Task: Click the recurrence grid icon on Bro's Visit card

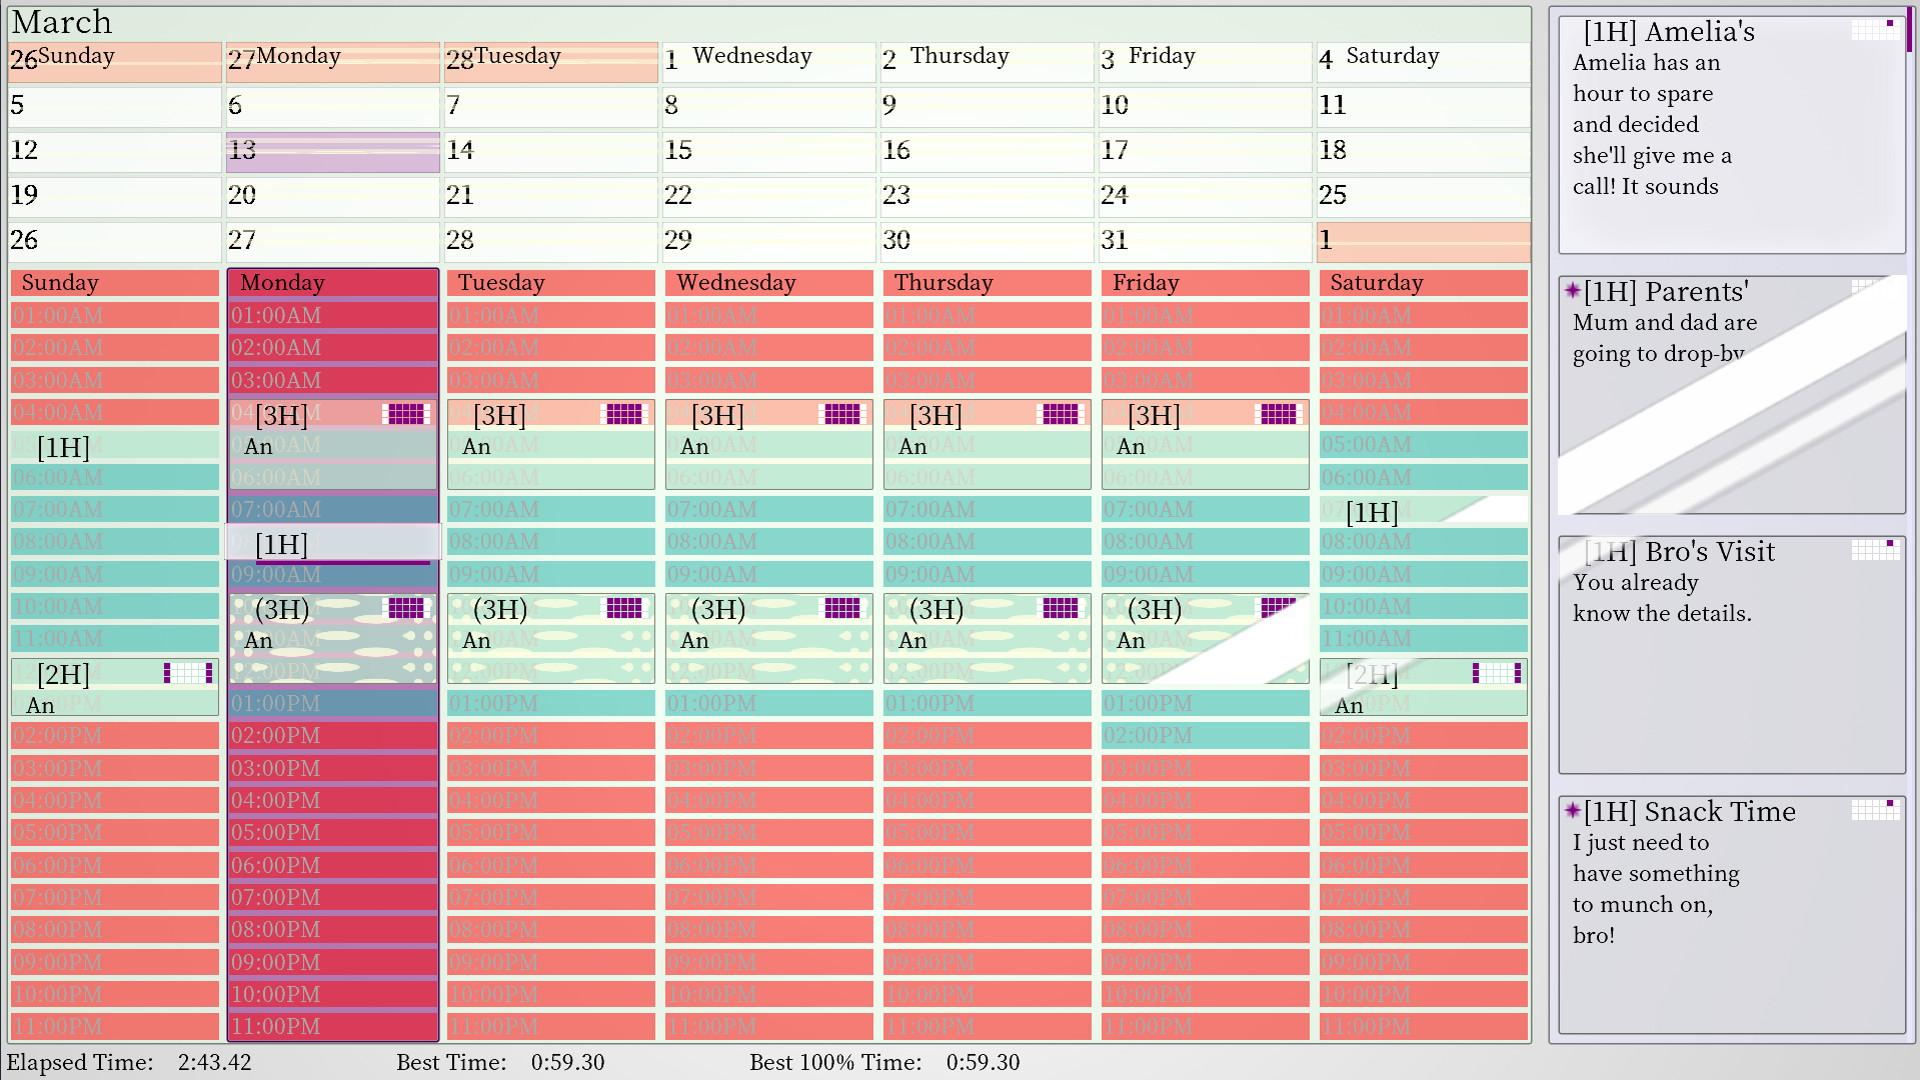Action: click(1874, 550)
